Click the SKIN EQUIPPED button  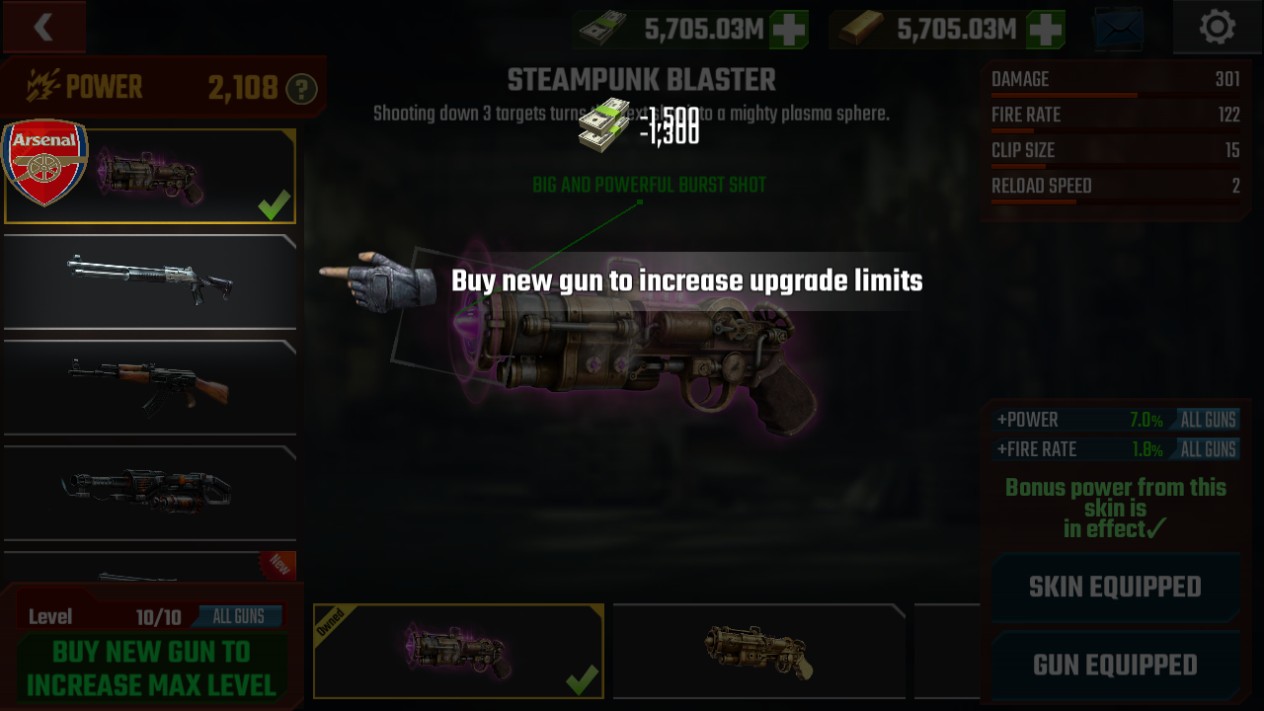click(x=1115, y=587)
